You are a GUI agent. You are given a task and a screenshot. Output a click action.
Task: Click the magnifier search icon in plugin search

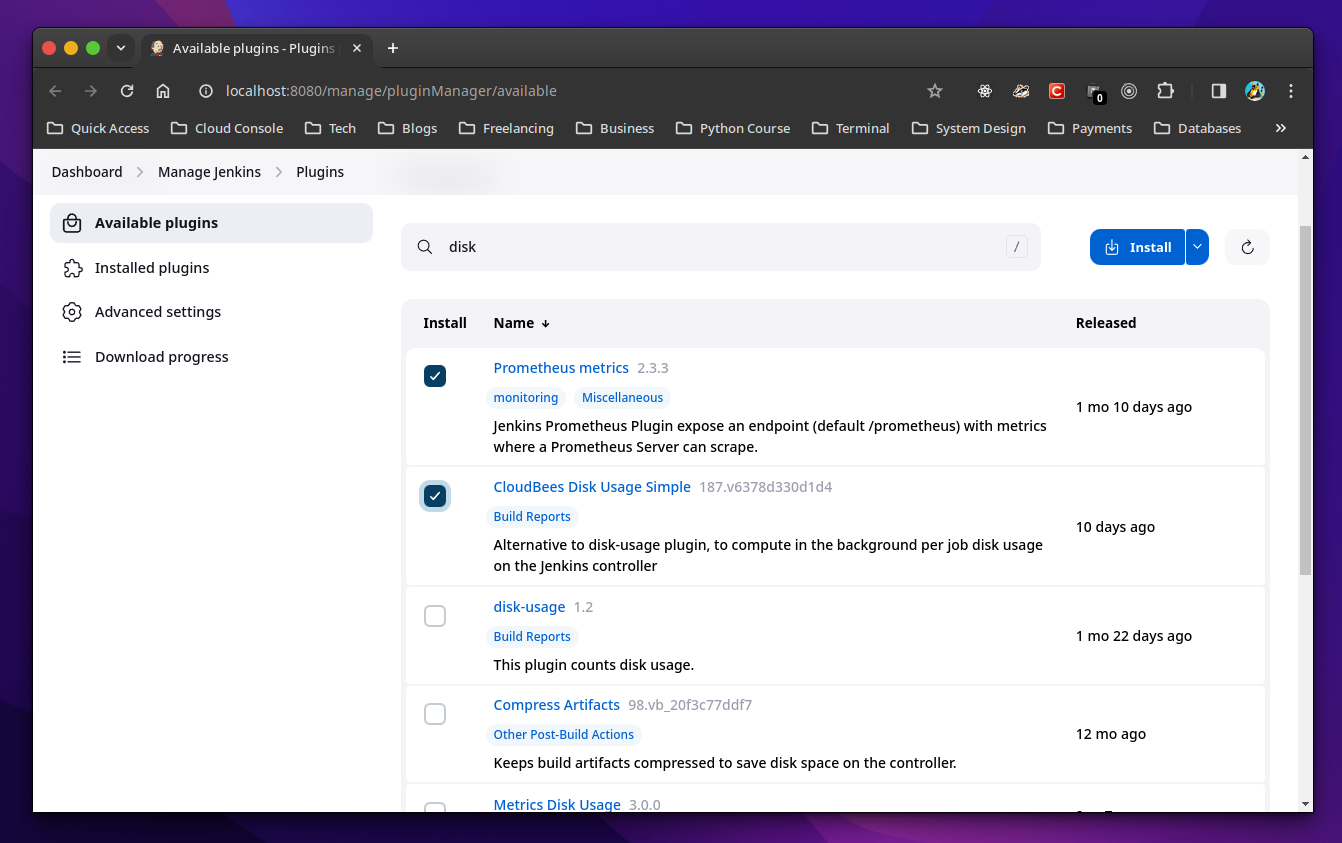point(425,247)
